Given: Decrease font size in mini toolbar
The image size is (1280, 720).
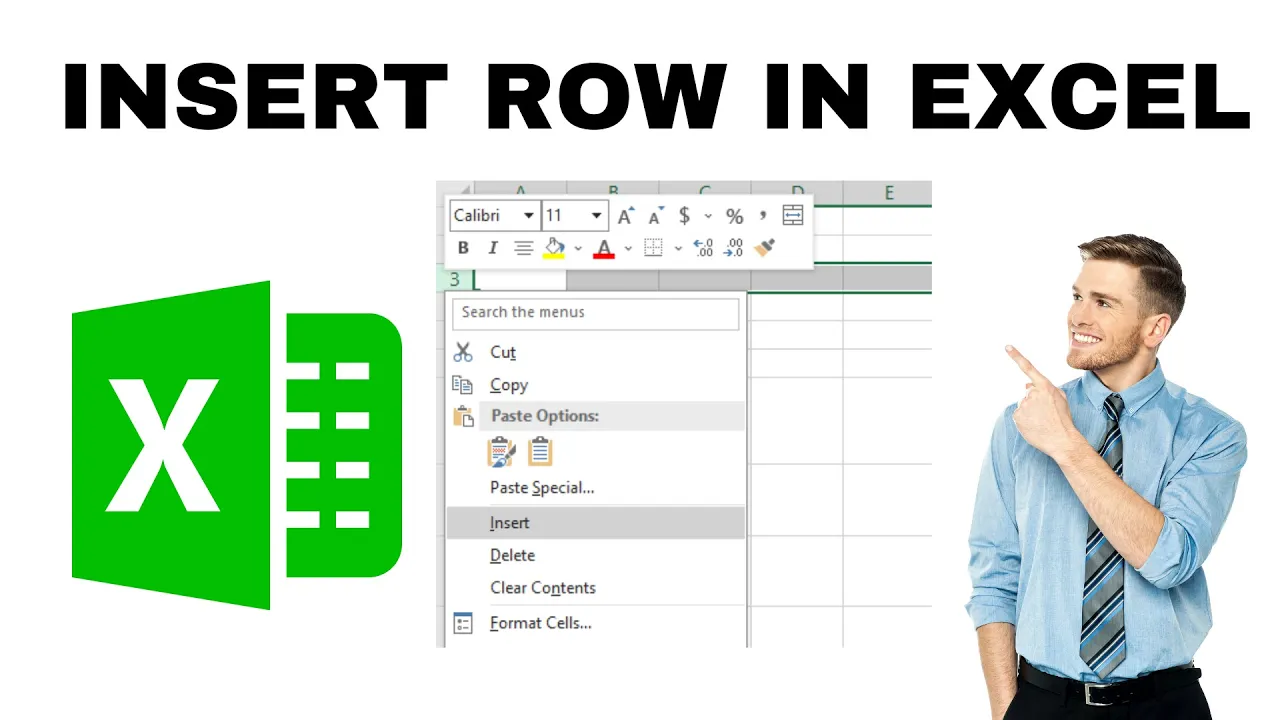Looking at the screenshot, I should pyautogui.click(x=656, y=216).
